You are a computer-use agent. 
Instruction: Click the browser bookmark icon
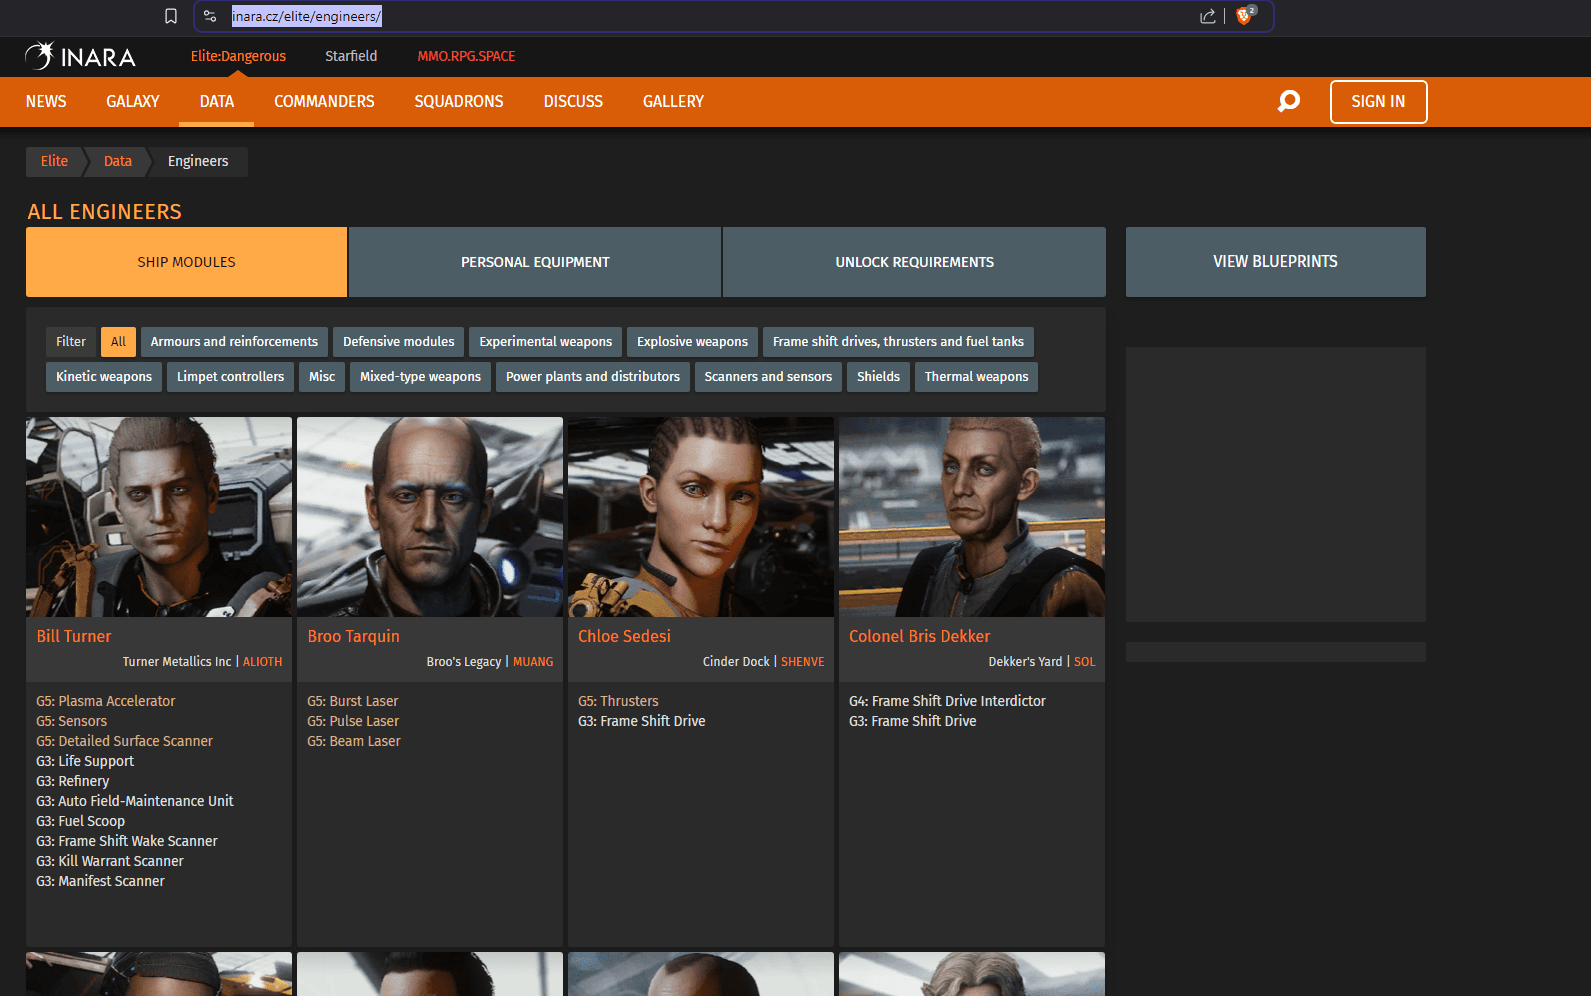point(171,16)
